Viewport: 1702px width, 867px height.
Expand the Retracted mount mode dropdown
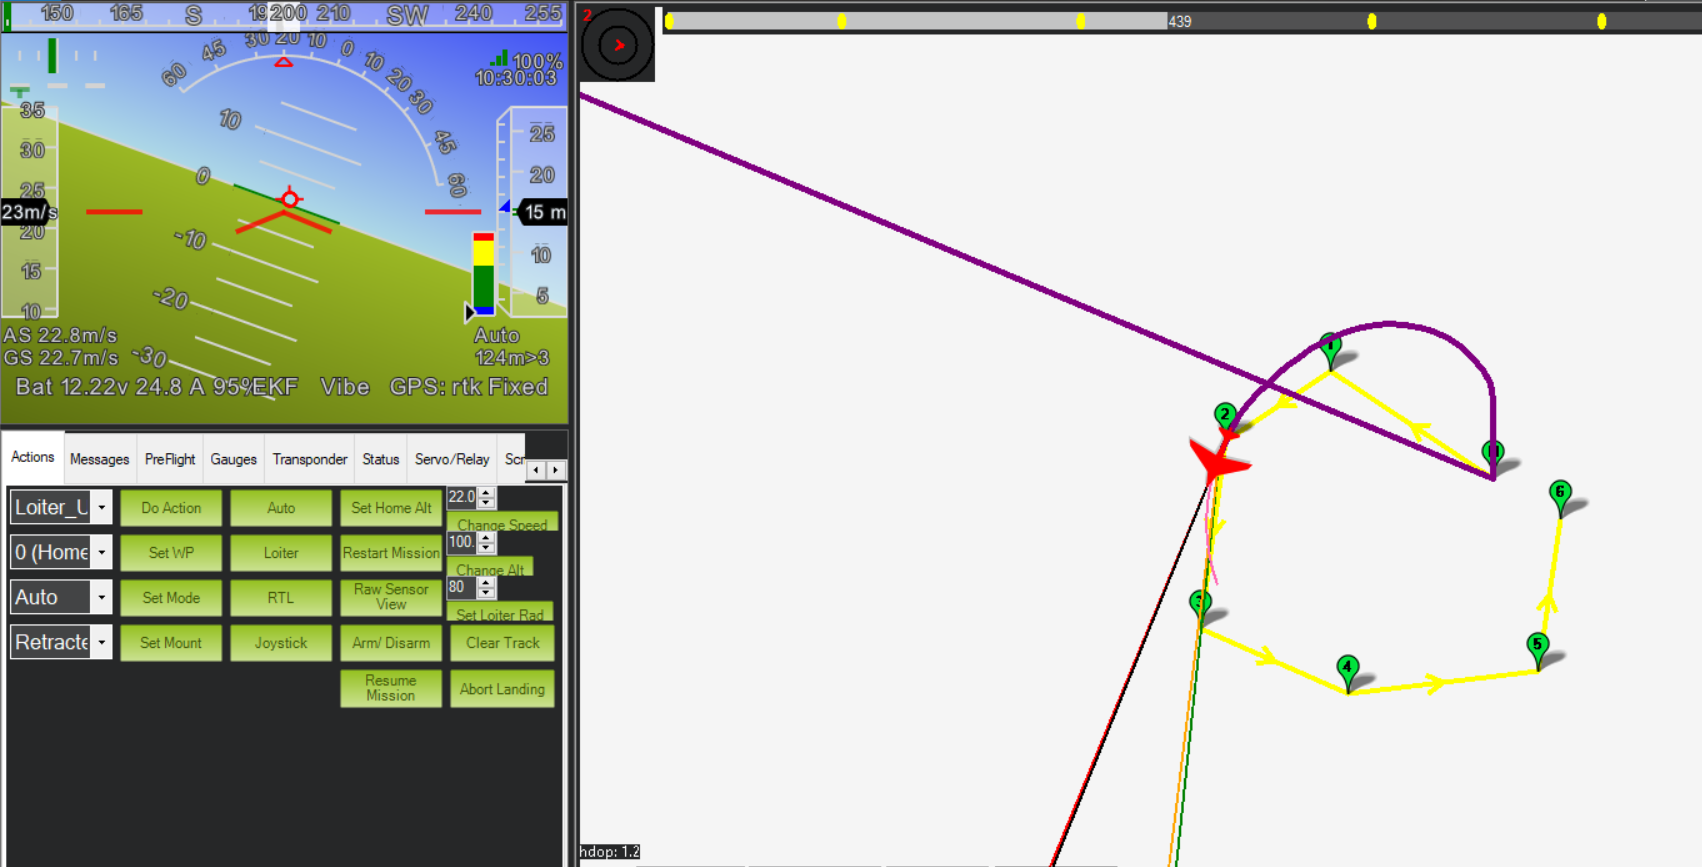(x=101, y=643)
